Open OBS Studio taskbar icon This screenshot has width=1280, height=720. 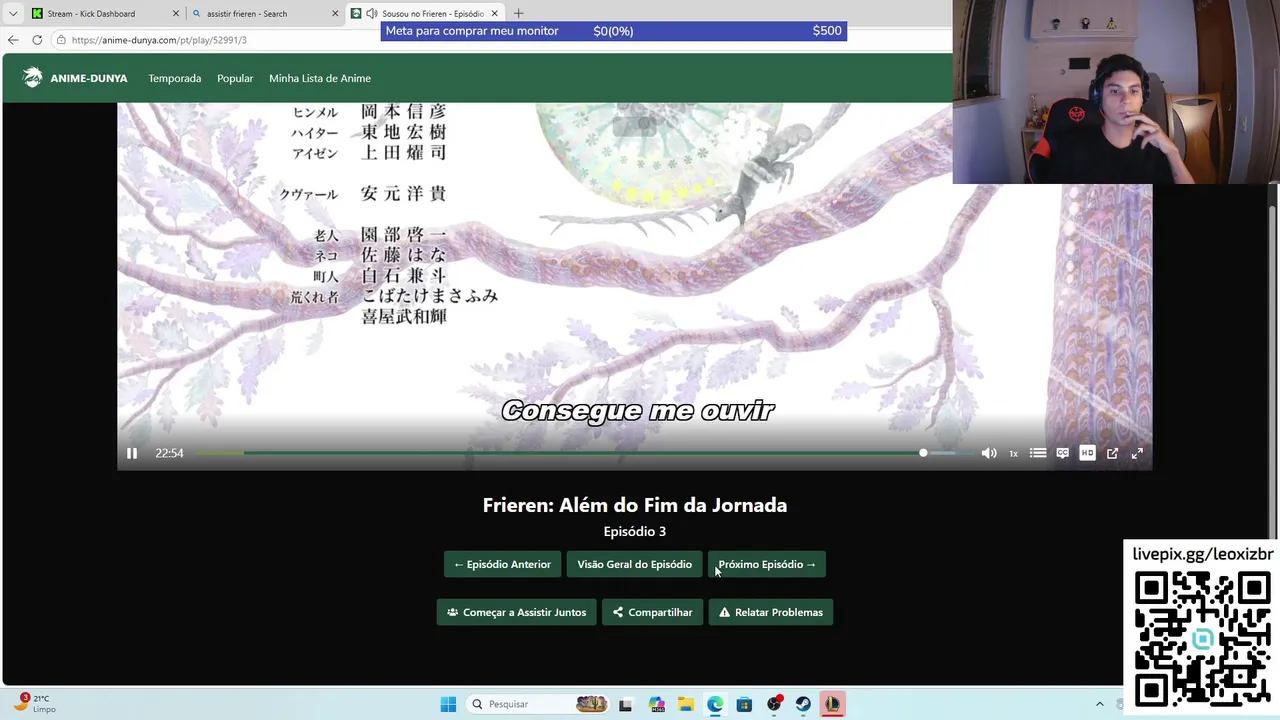(x=774, y=704)
